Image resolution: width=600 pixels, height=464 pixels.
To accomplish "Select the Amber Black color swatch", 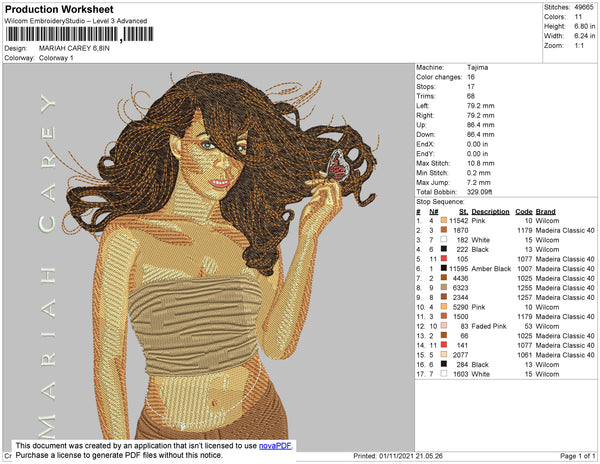I will click(444, 269).
